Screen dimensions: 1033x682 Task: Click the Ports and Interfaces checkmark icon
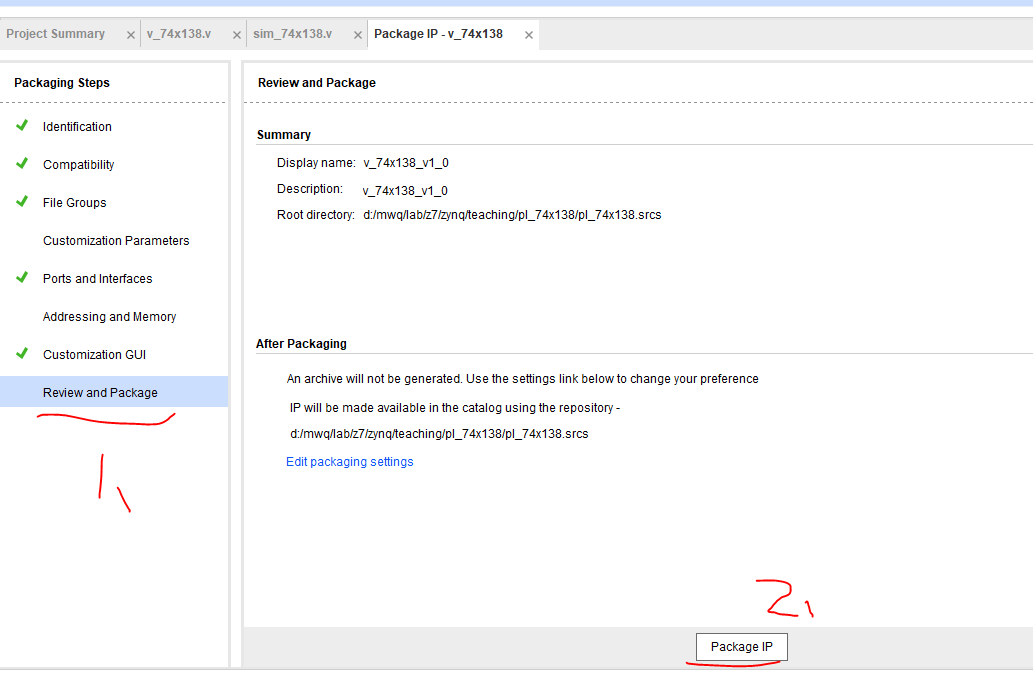tap(22, 277)
